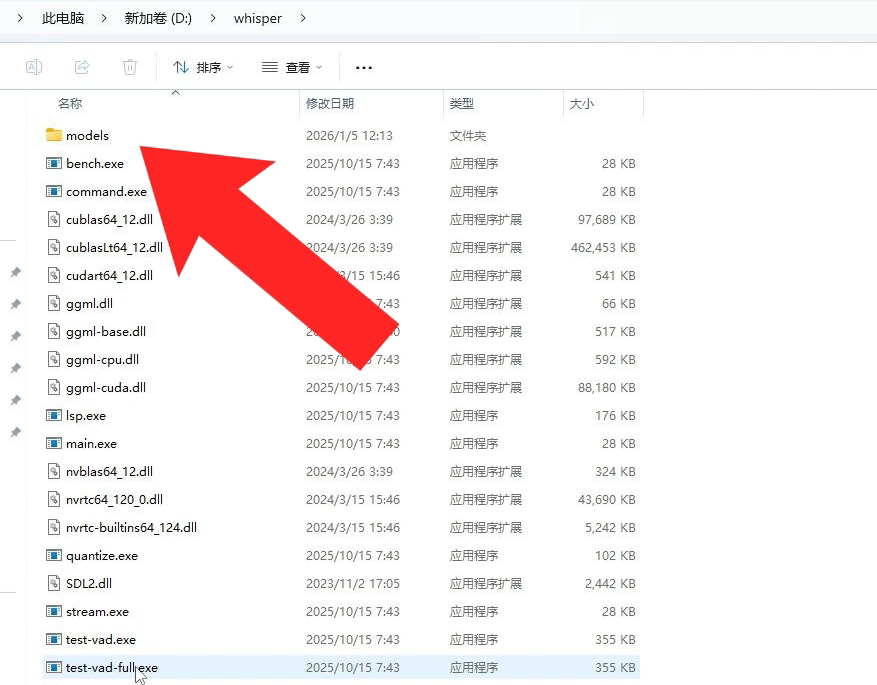Select the lsp.exe file icon
877x685 pixels.
(x=54, y=415)
